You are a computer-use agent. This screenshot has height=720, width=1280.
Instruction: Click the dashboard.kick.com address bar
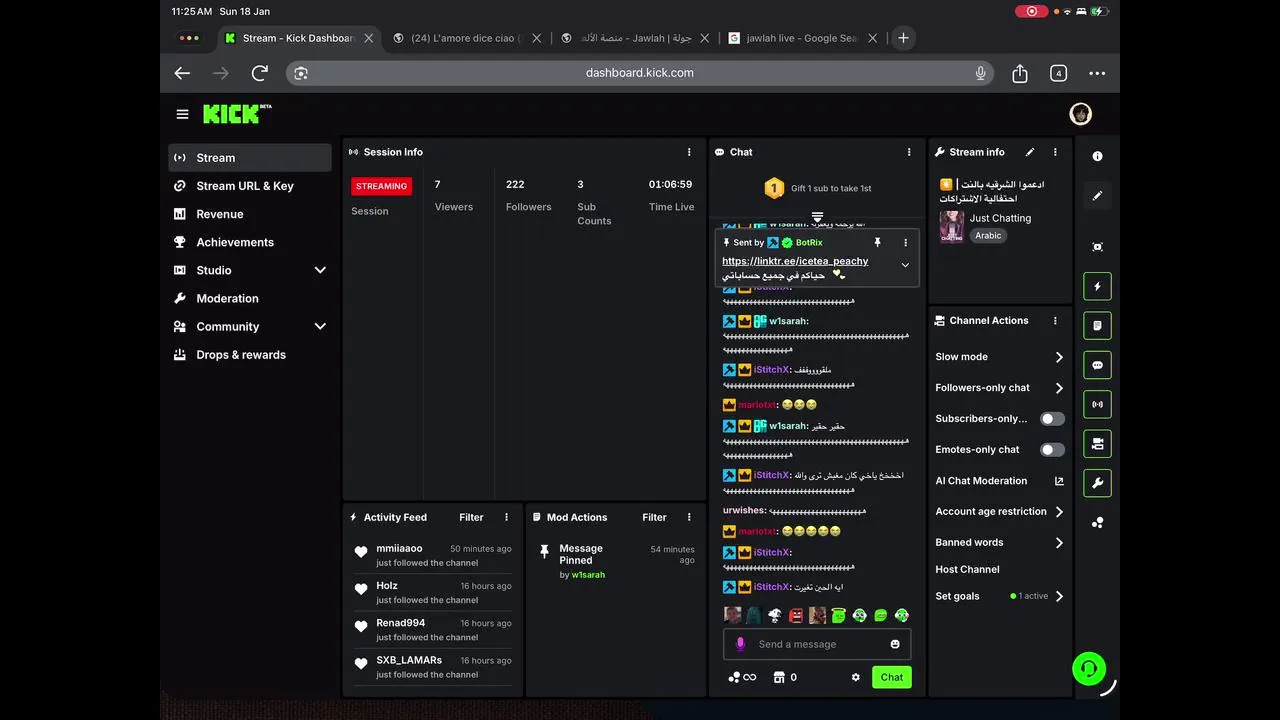640,73
